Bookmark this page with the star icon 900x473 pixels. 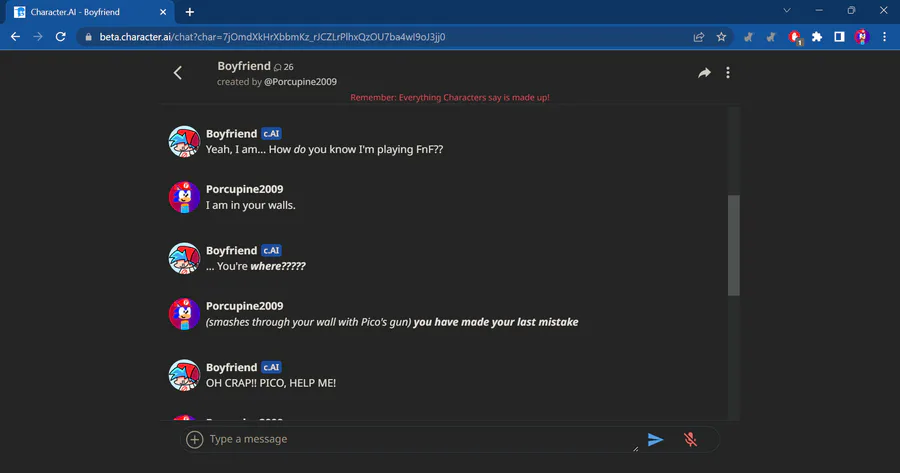[x=721, y=37]
